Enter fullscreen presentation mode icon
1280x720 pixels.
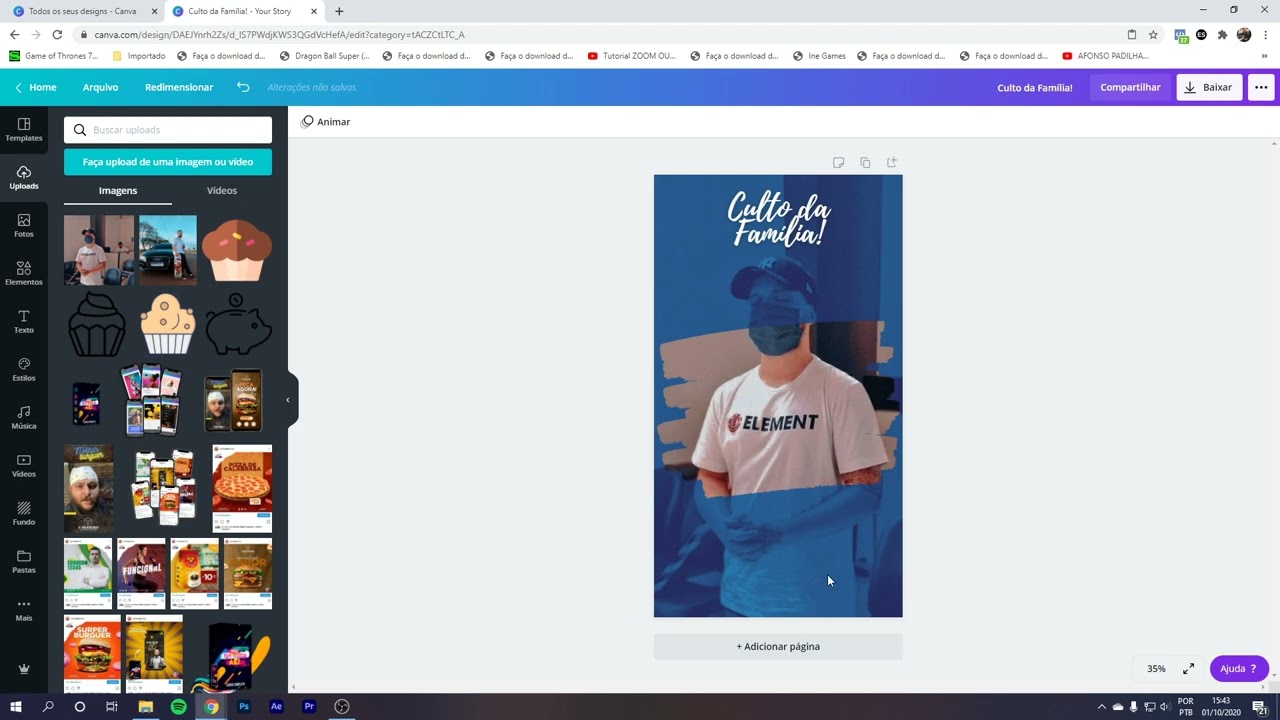1188,669
